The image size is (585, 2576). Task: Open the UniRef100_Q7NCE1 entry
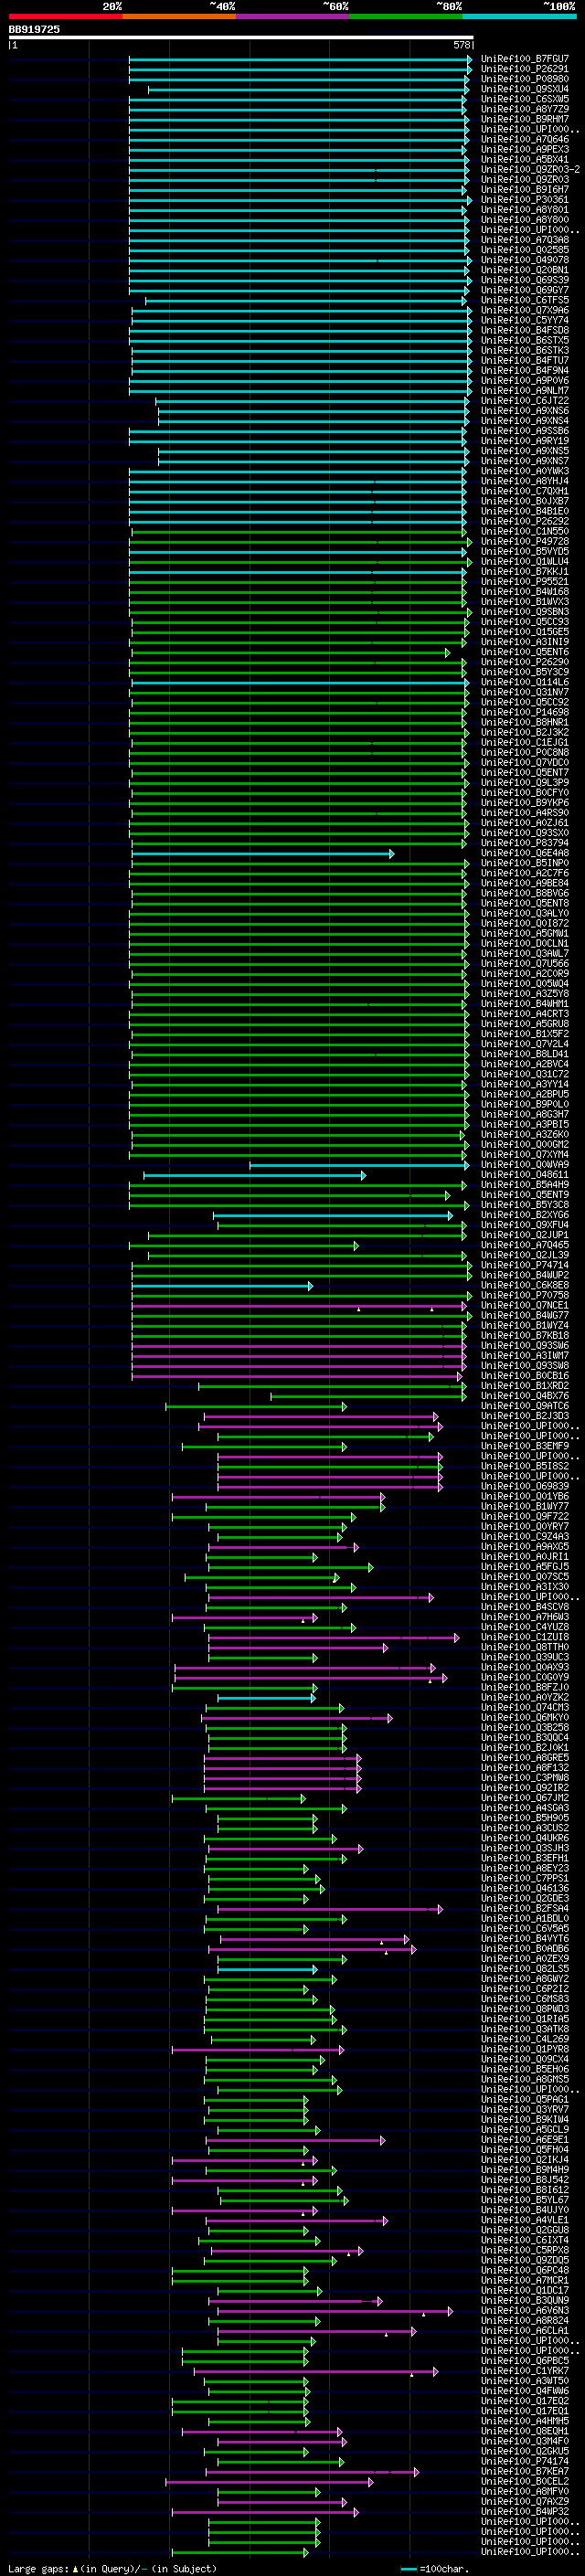click(x=524, y=1305)
